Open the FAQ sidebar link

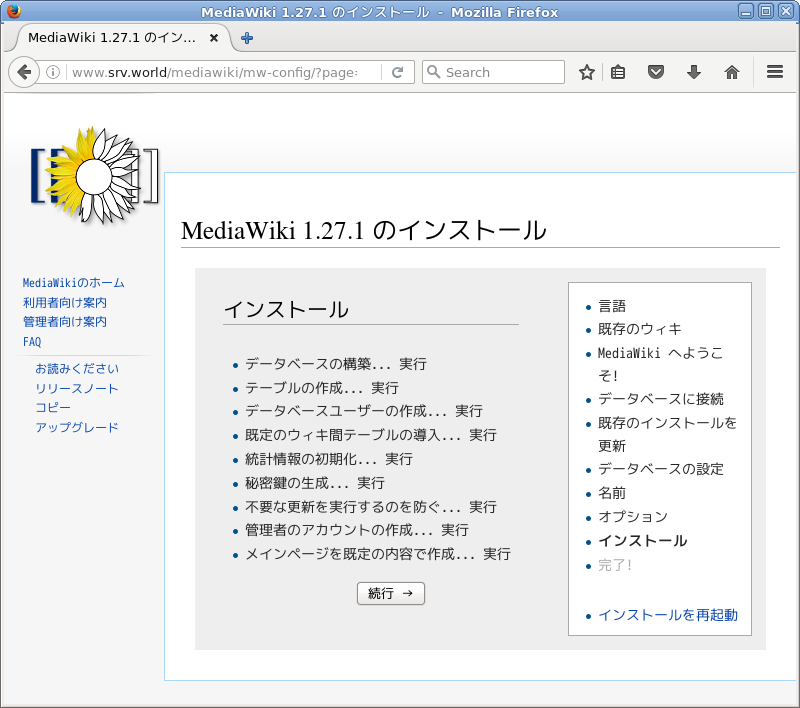click(x=32, y=342)
